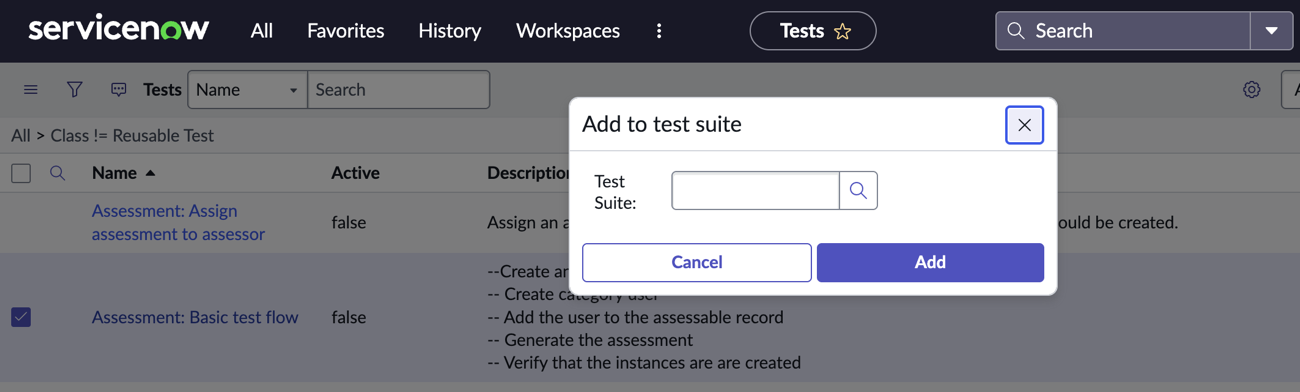Open the Workspaces menu
The height and width of the screenshot is (392, 1300).
[x=567, y=31]
